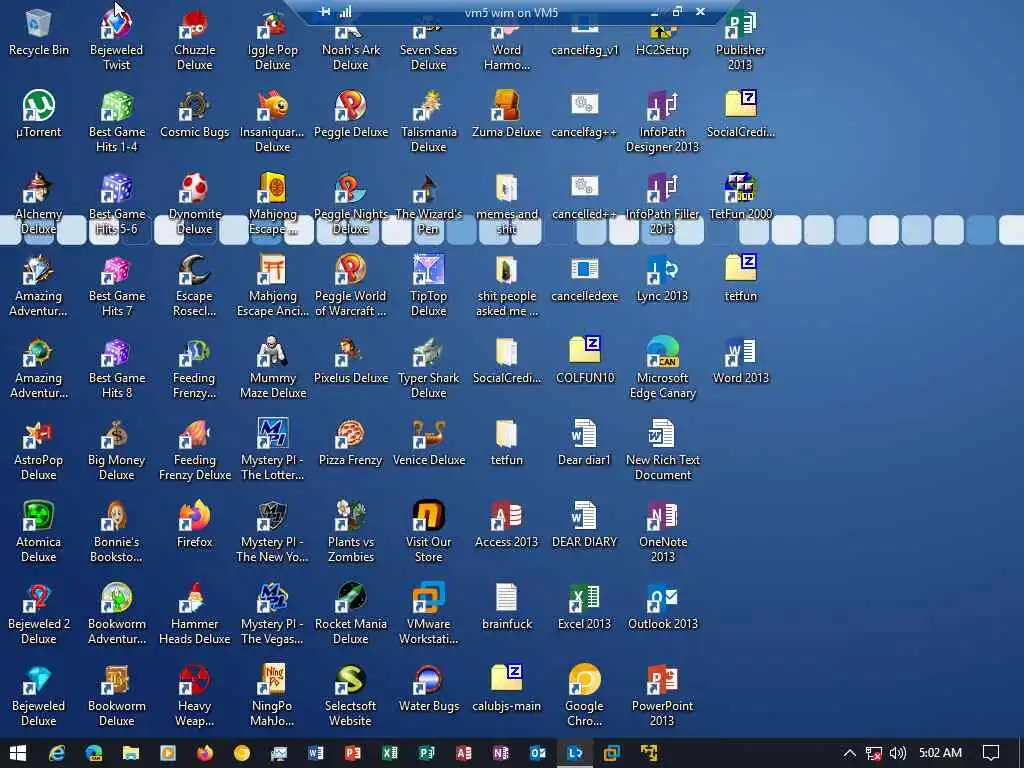The image size is (1024, 768).
Task: Open Word from the taskbar
Action: coord(315,753)
